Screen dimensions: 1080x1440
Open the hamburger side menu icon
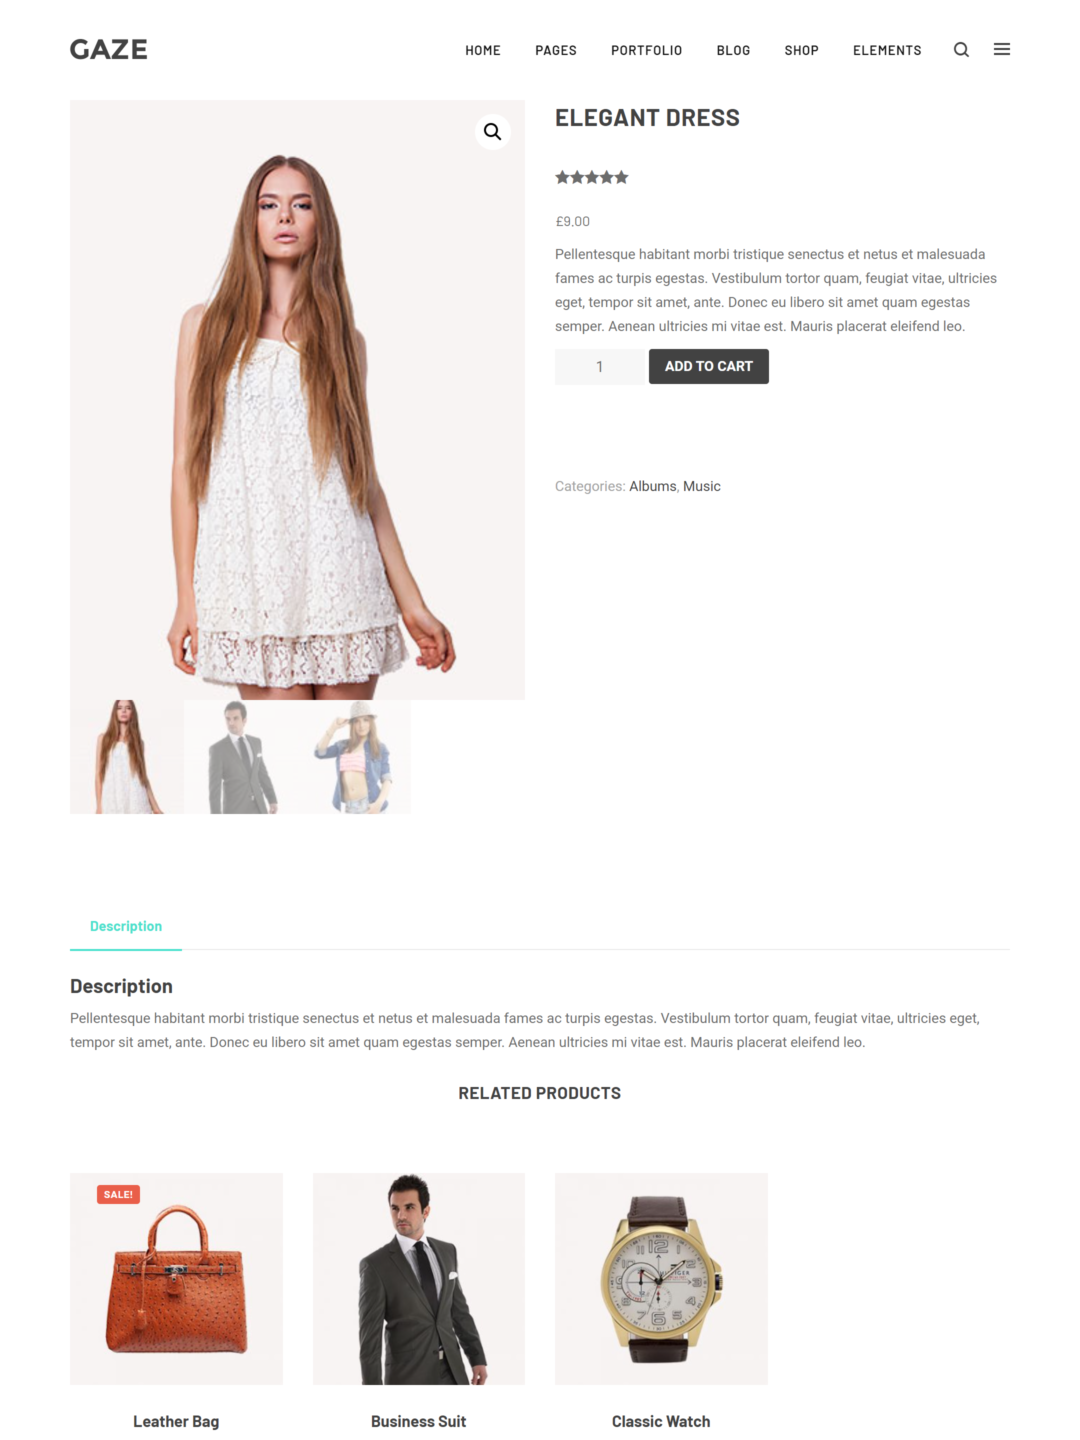pos(1001,49)
